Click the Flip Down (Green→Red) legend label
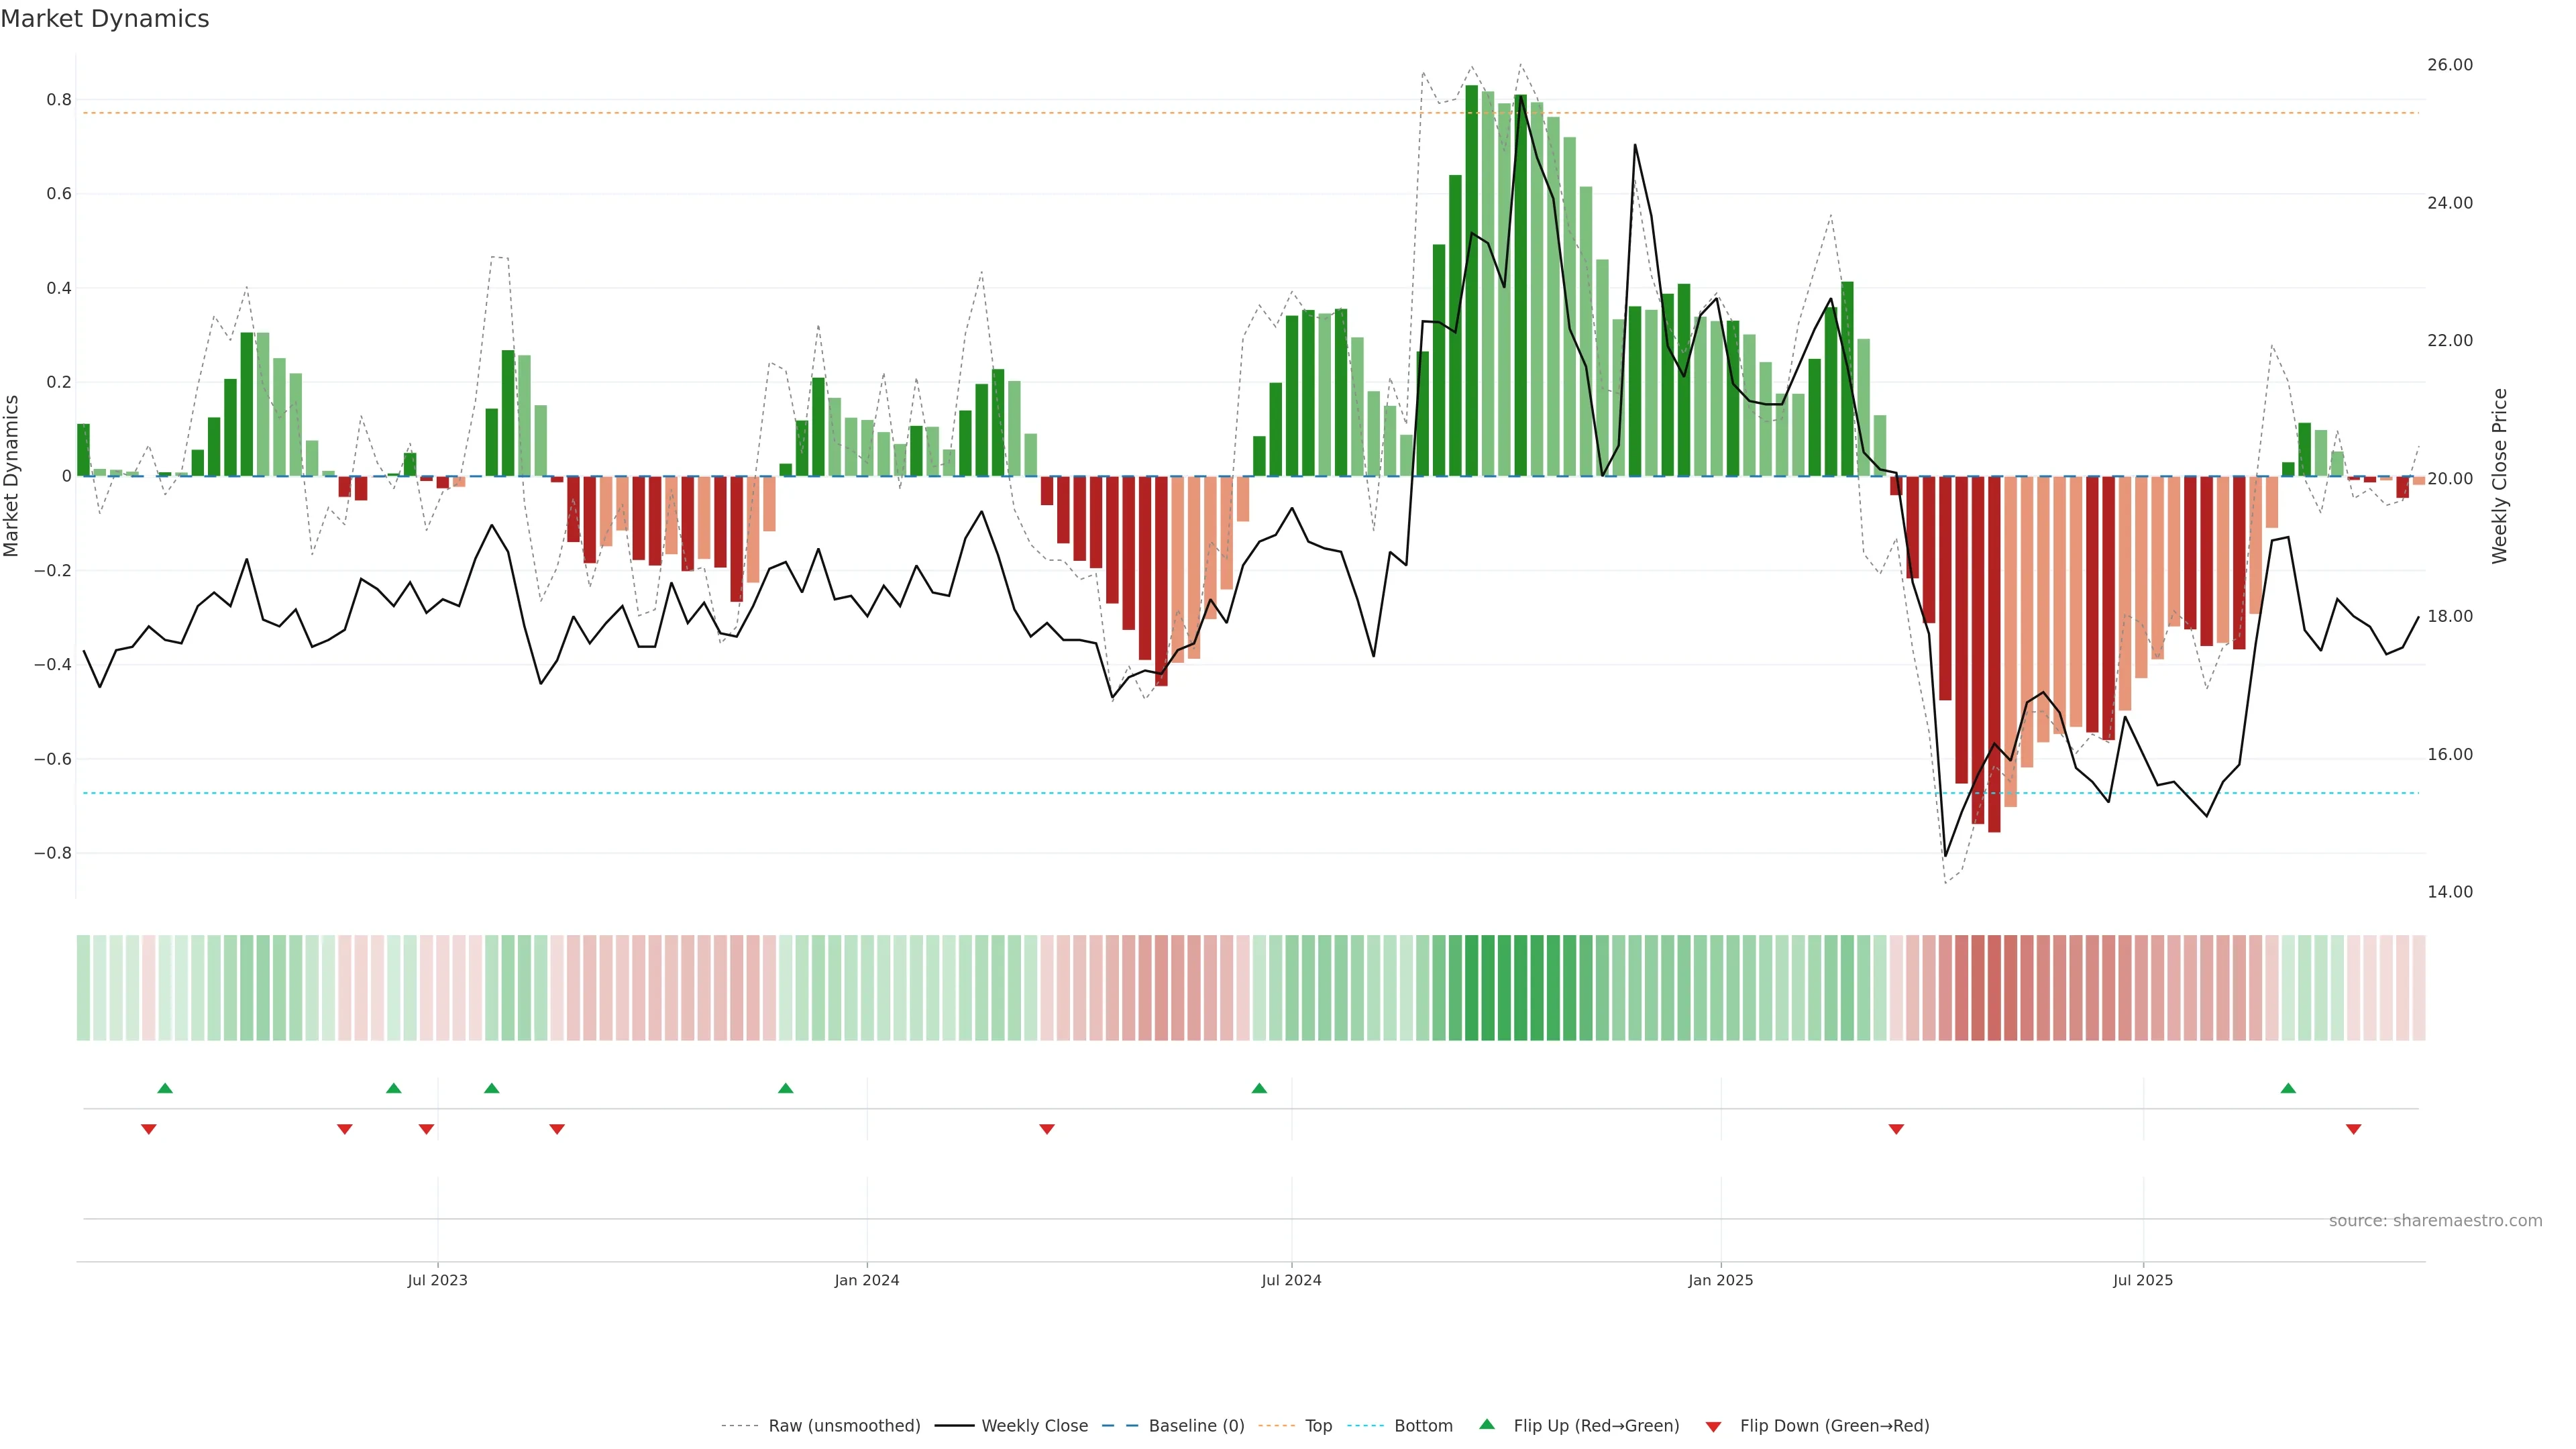Image resolution: width=2576 pixels, height=1449 pixels. (x=1834, y=1426)
